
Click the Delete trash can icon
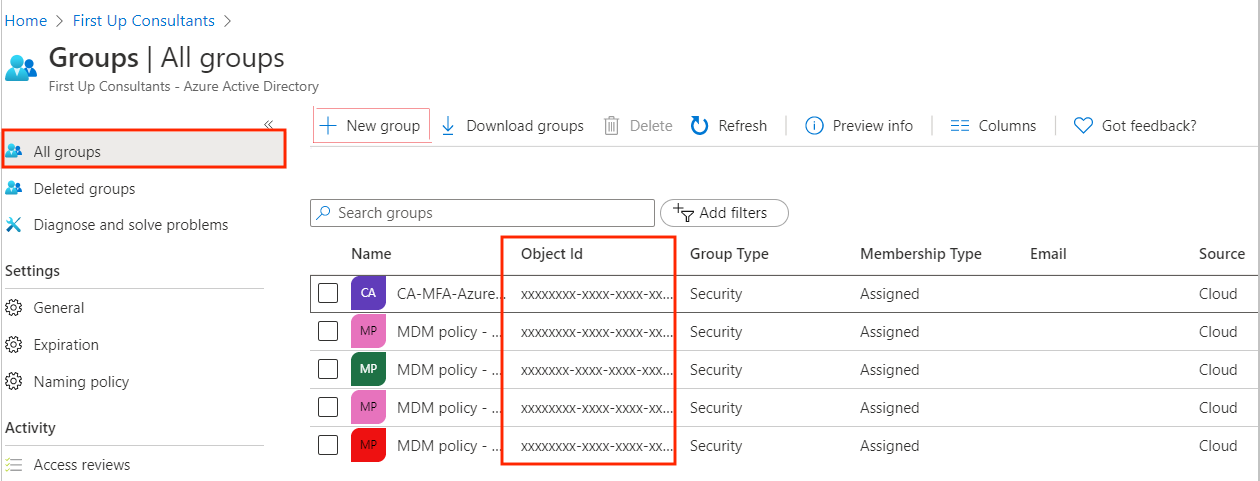click(x=612, y=126)
